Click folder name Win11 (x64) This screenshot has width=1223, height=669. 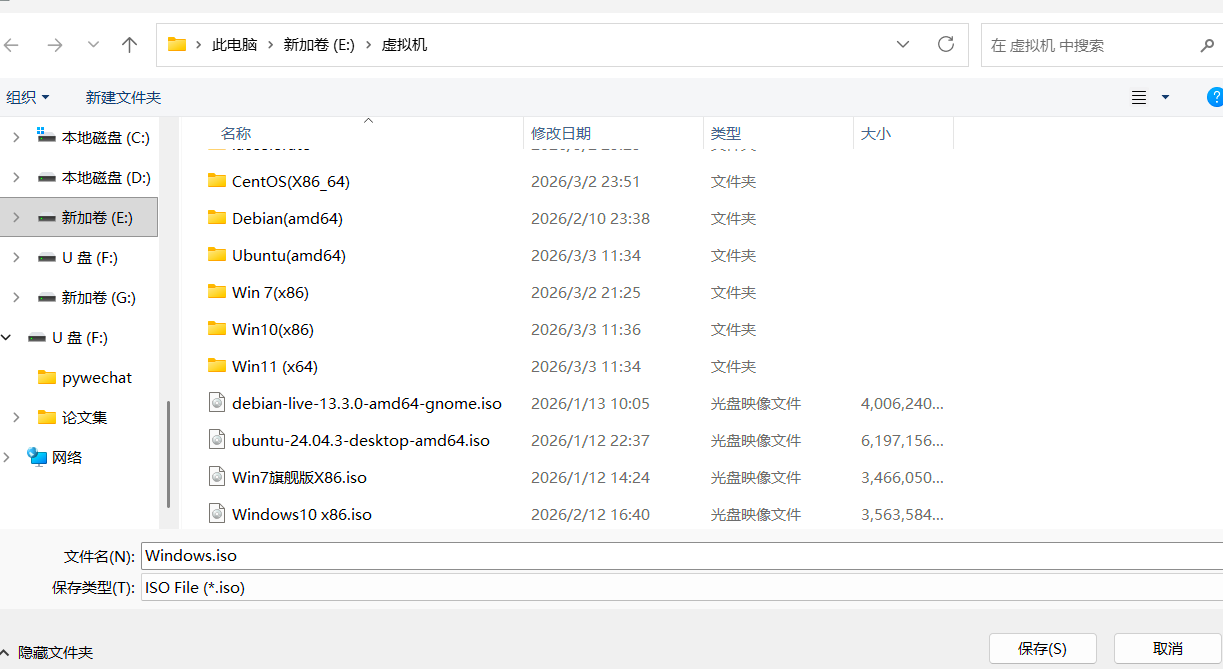click(275, 367)
